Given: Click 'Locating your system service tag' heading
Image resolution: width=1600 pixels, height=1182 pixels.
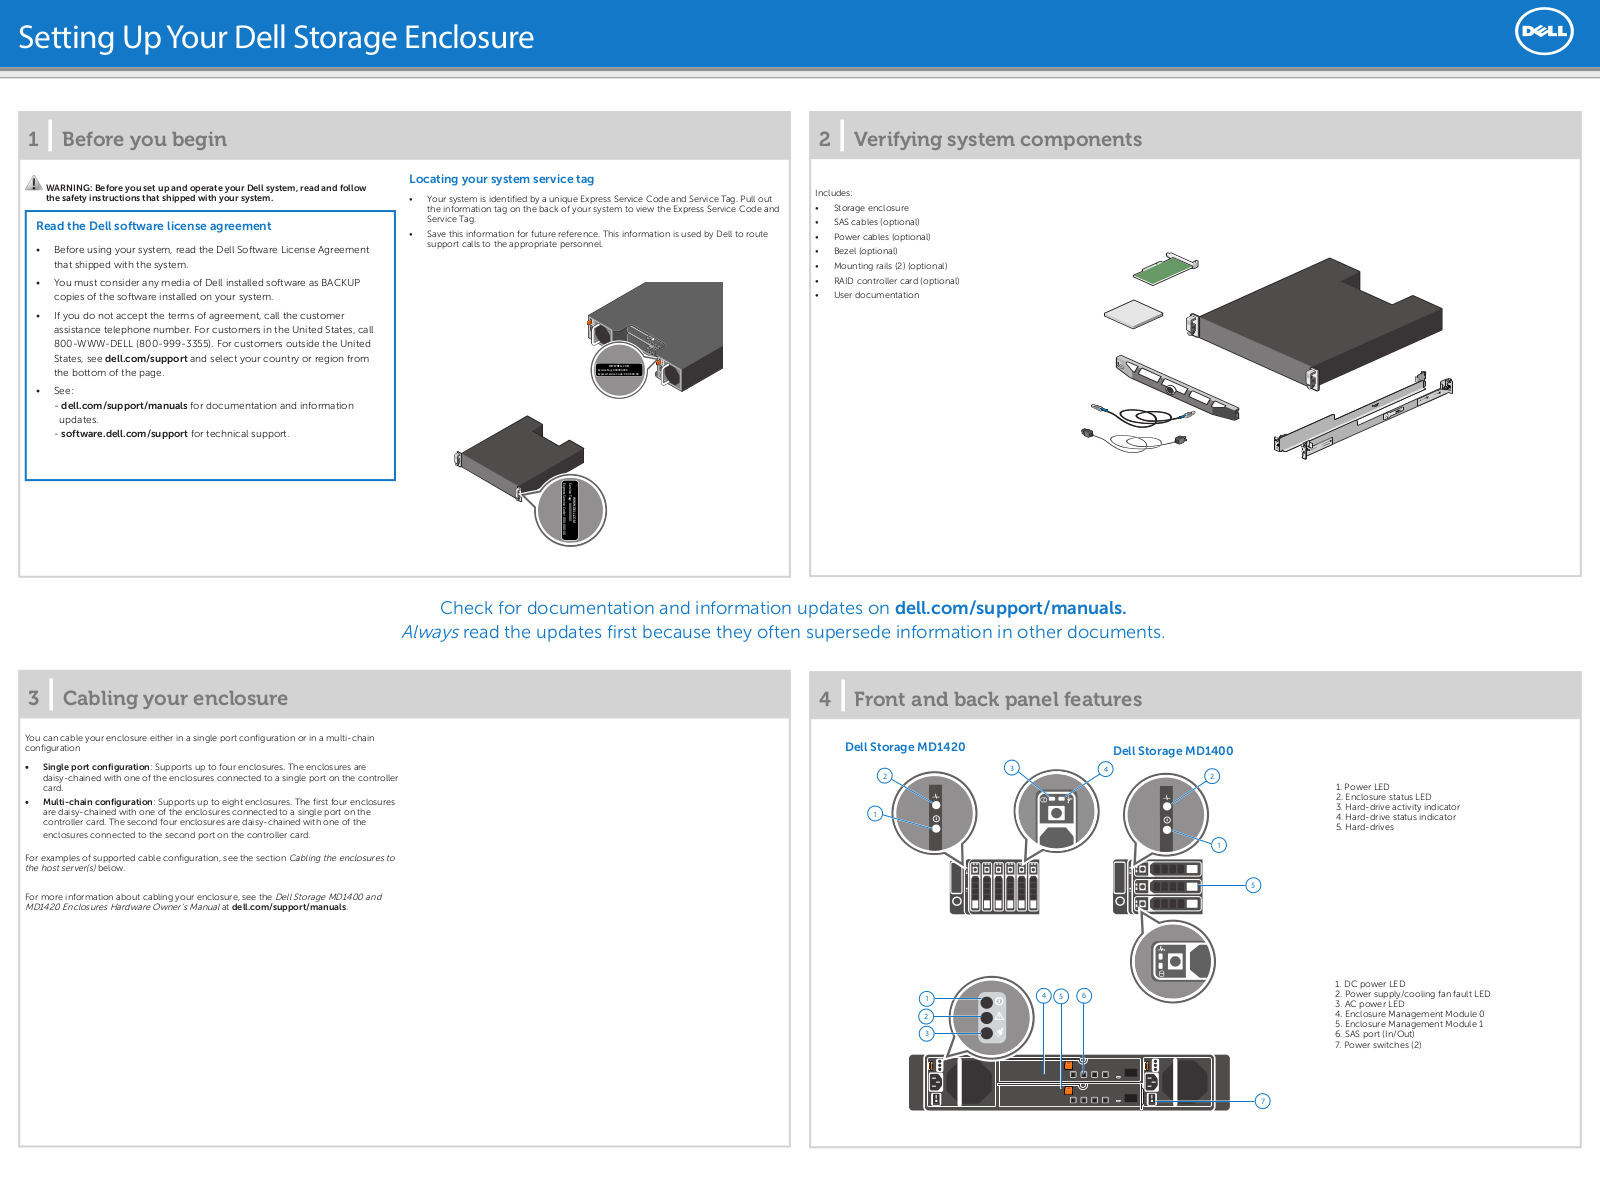Looking at the screenshot, I should coord(501,179).
